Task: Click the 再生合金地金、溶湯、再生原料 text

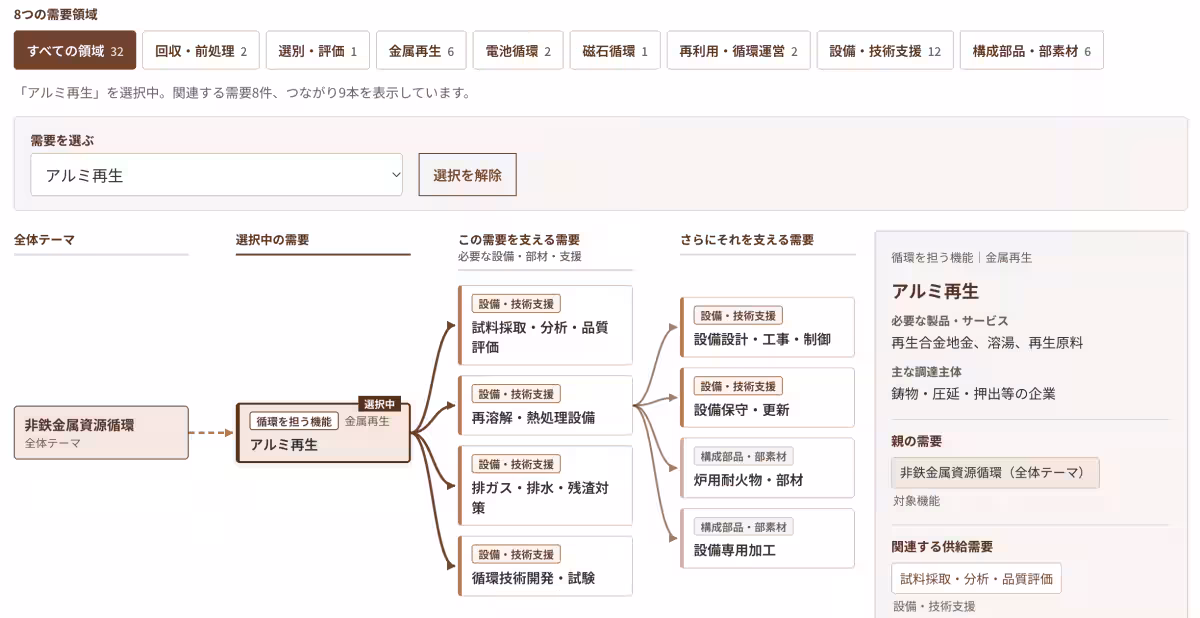Action: (987, 342)
